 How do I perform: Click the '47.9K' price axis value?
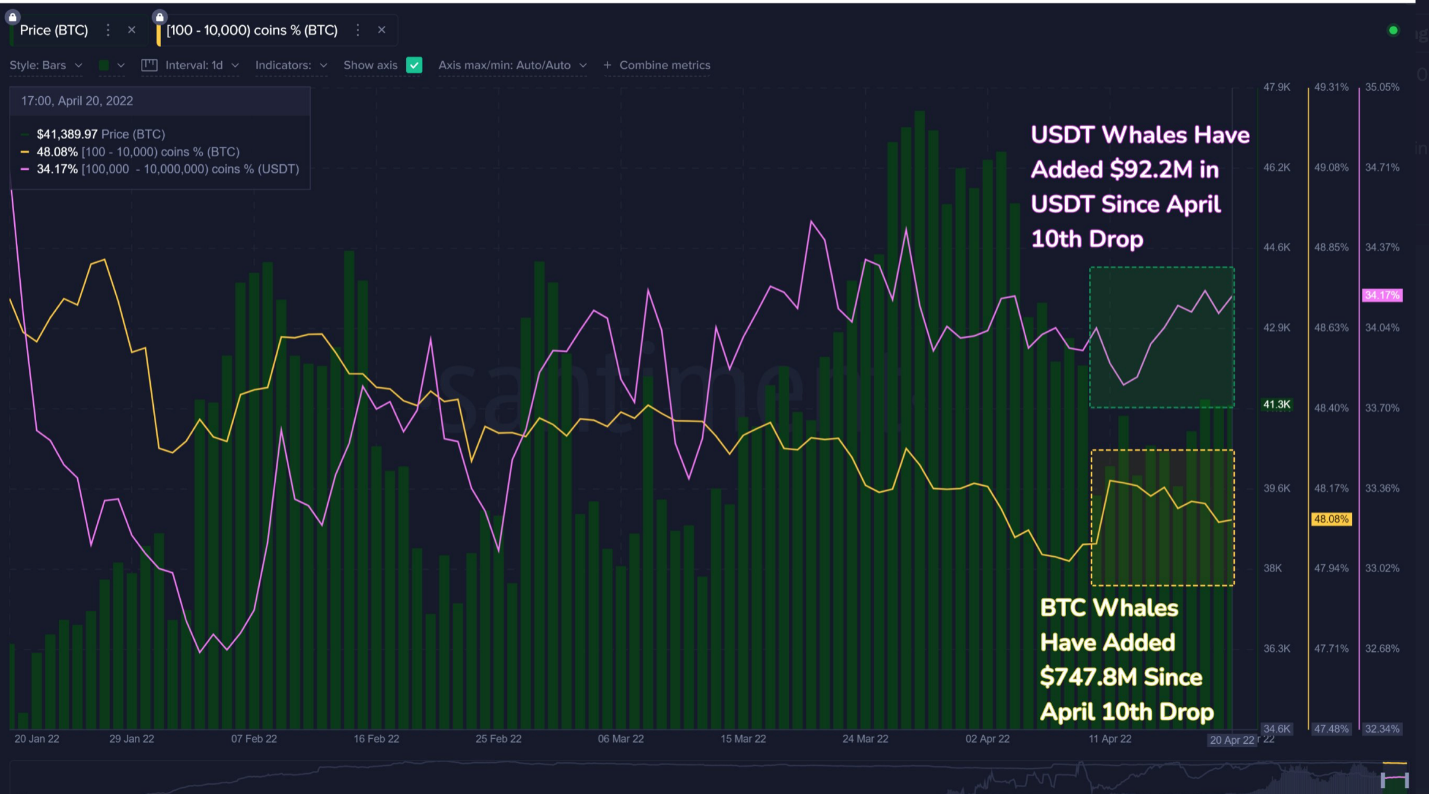point(1277,88)
